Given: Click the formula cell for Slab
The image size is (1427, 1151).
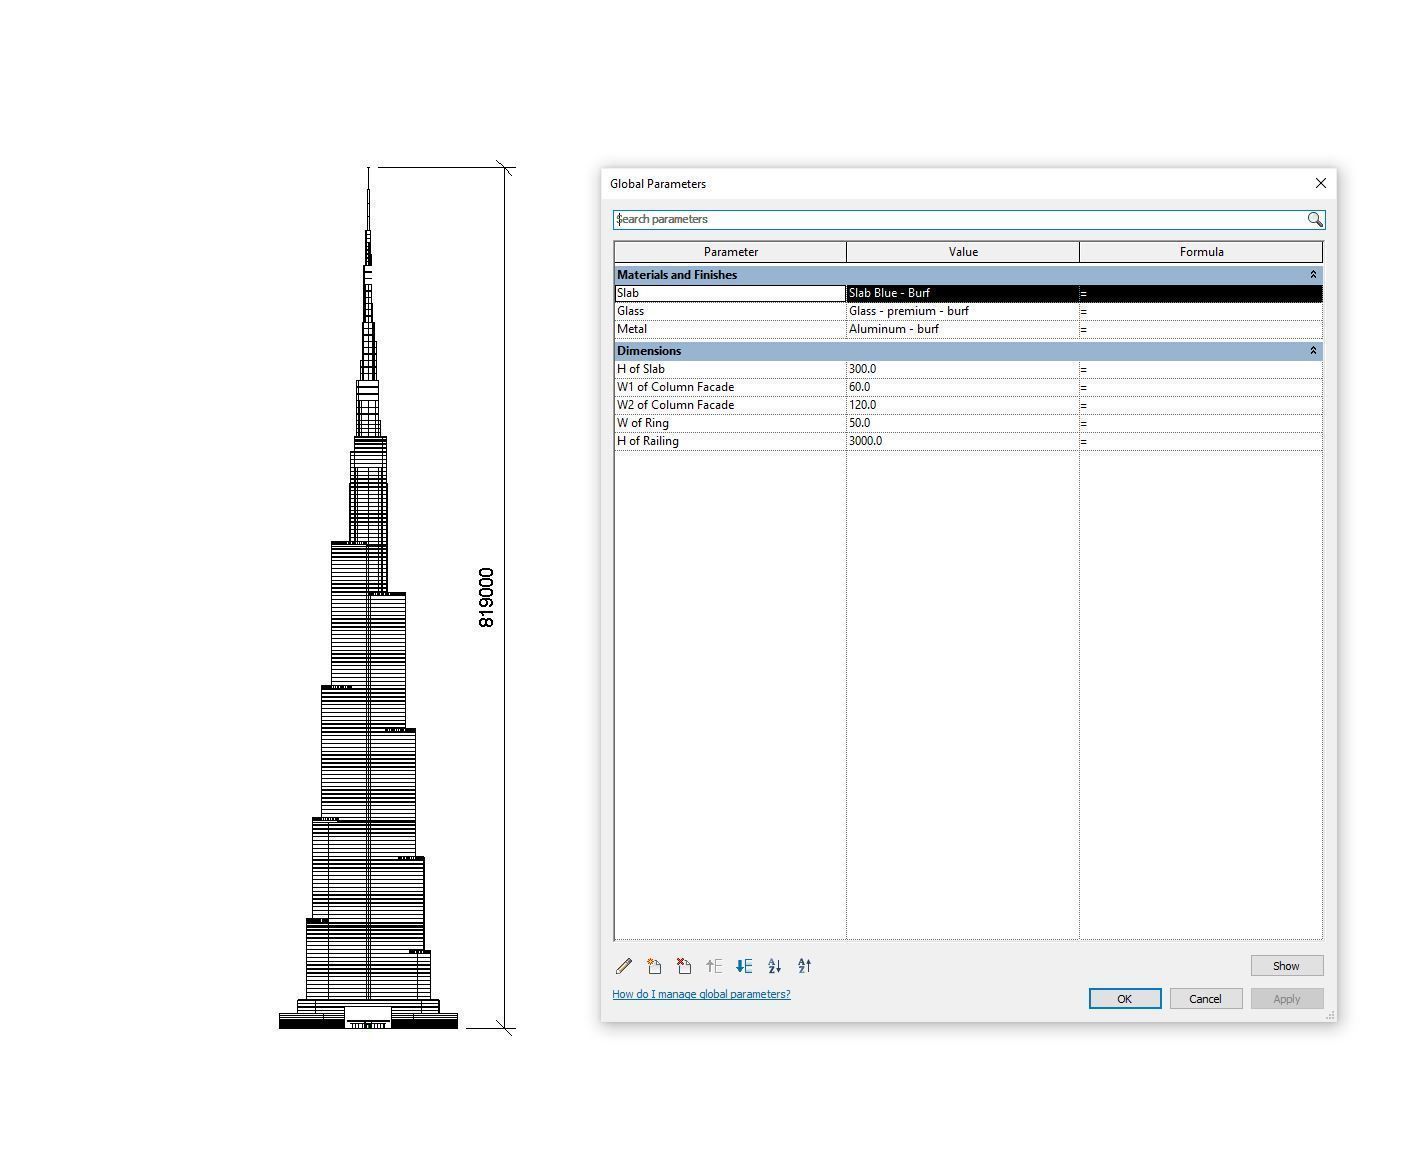Looking at the screenshot, I should tap(1201, 293).
